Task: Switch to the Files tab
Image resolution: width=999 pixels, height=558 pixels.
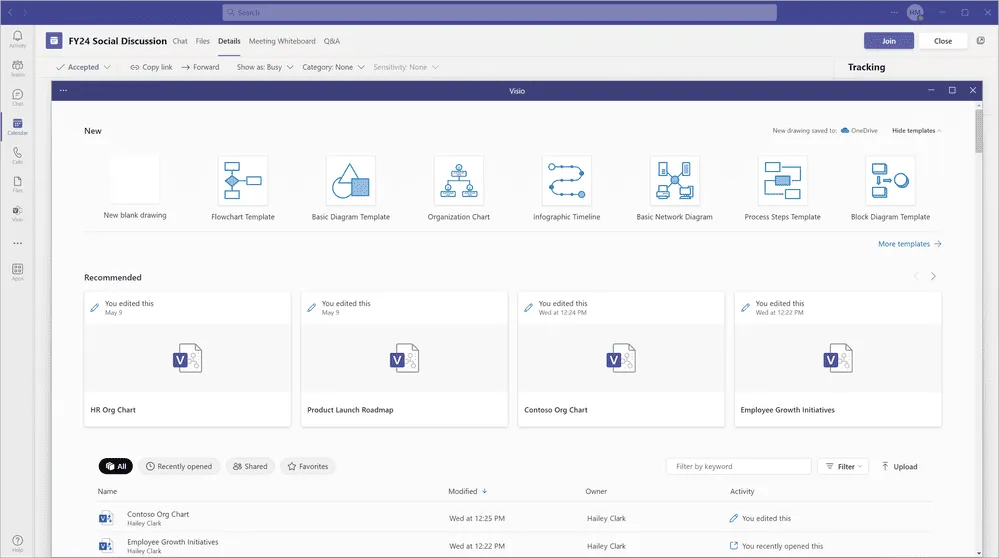Action: pos(203,41)
